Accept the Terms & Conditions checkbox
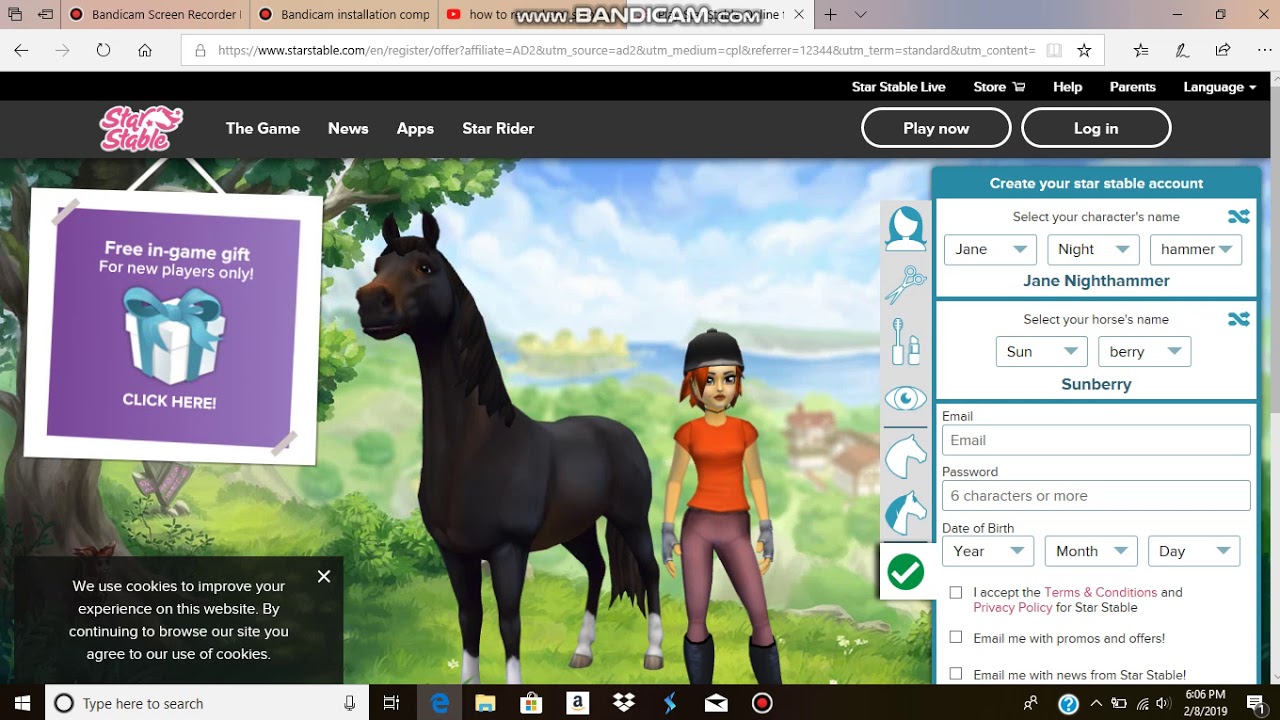 click(x=956, y=592)
